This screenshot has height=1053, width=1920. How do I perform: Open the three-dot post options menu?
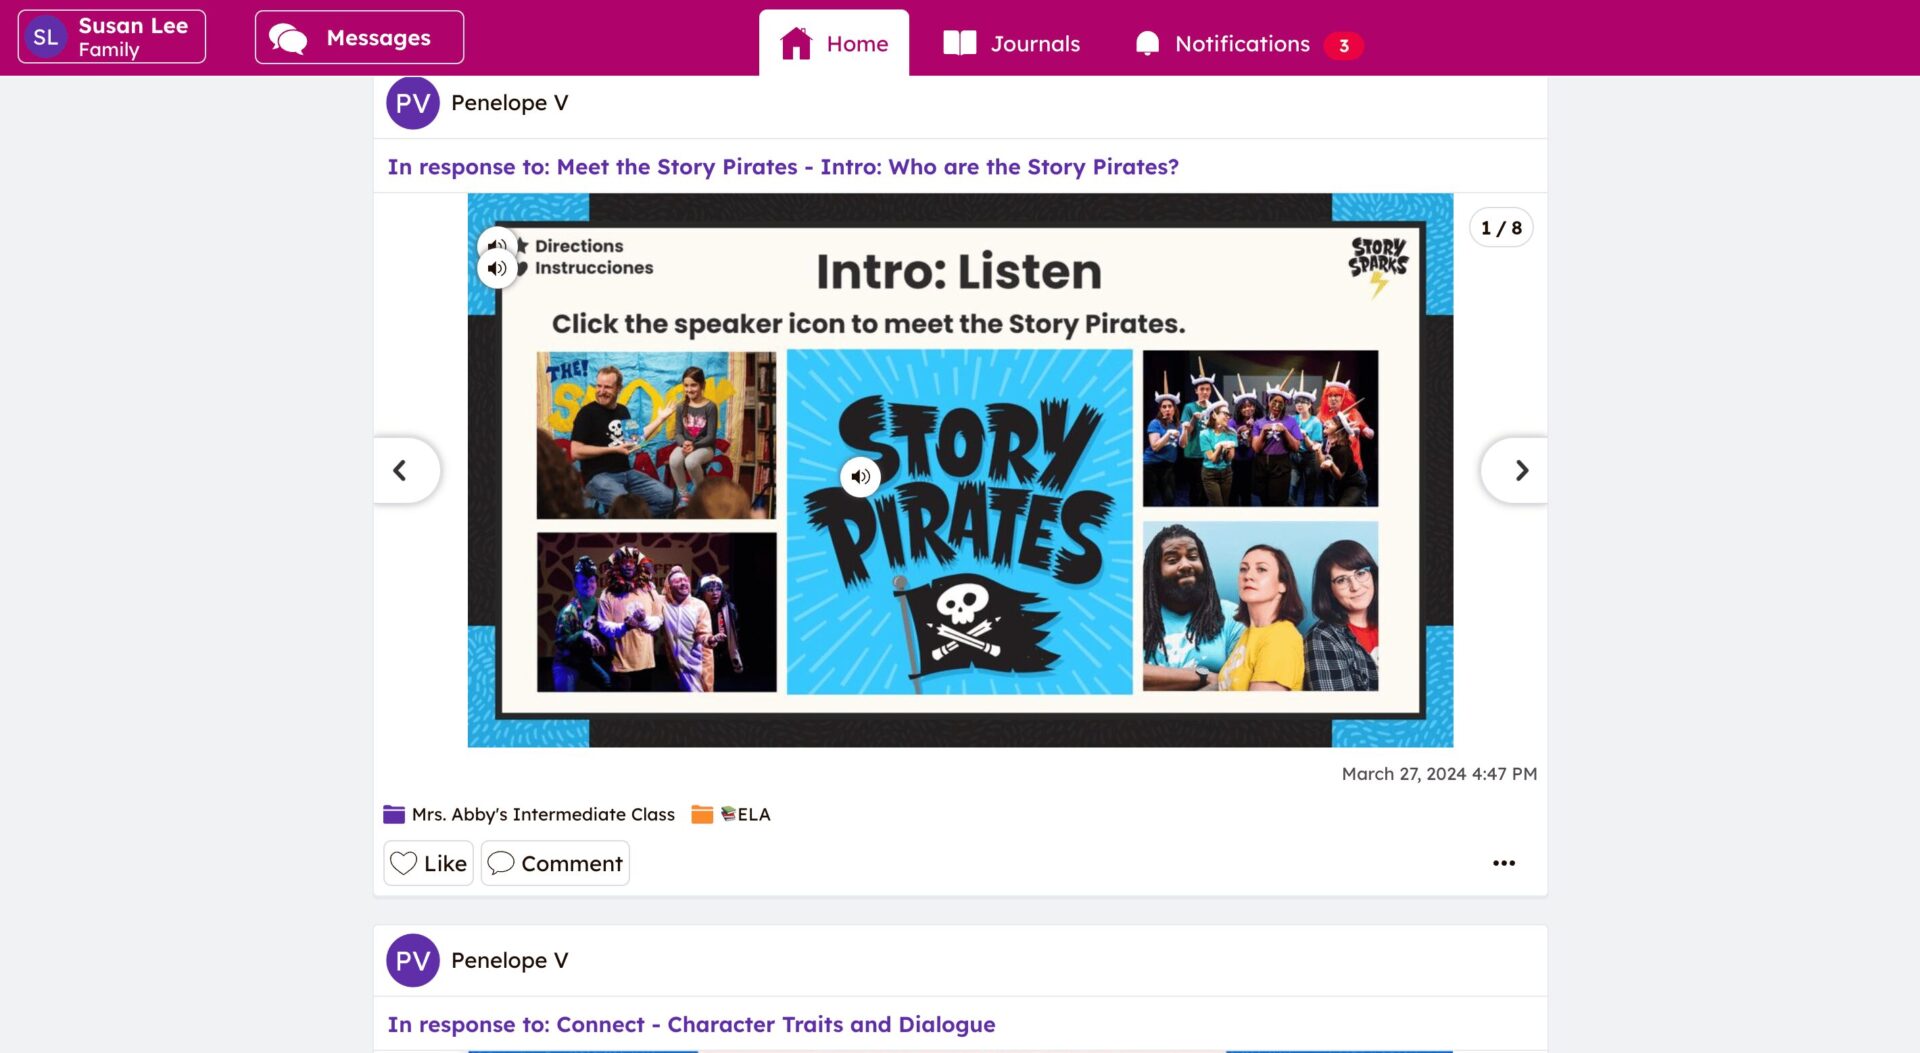point(1503,863)
